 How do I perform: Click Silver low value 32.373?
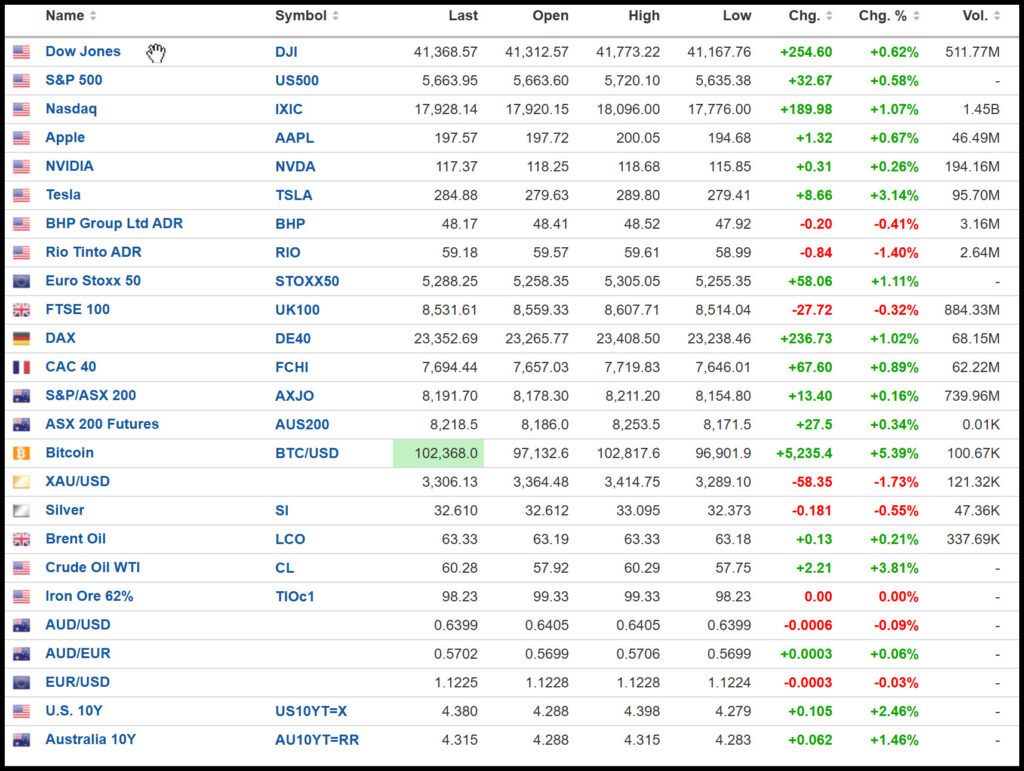[x=729, y=511]
